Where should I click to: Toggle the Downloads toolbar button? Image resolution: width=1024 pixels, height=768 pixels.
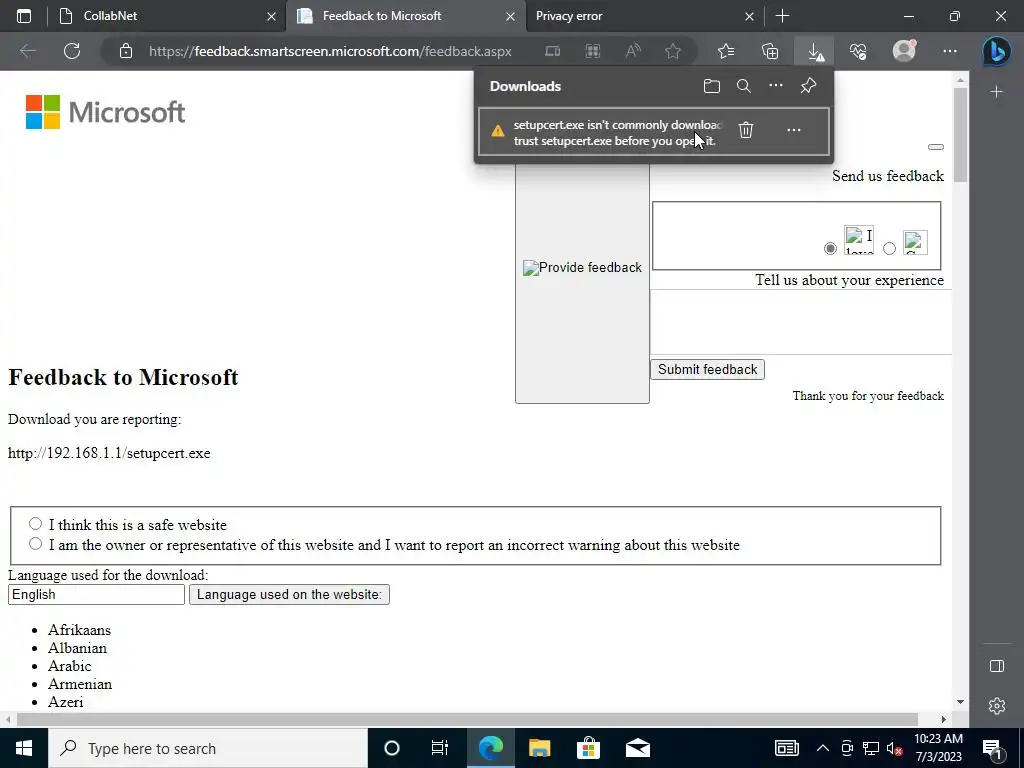815,51
